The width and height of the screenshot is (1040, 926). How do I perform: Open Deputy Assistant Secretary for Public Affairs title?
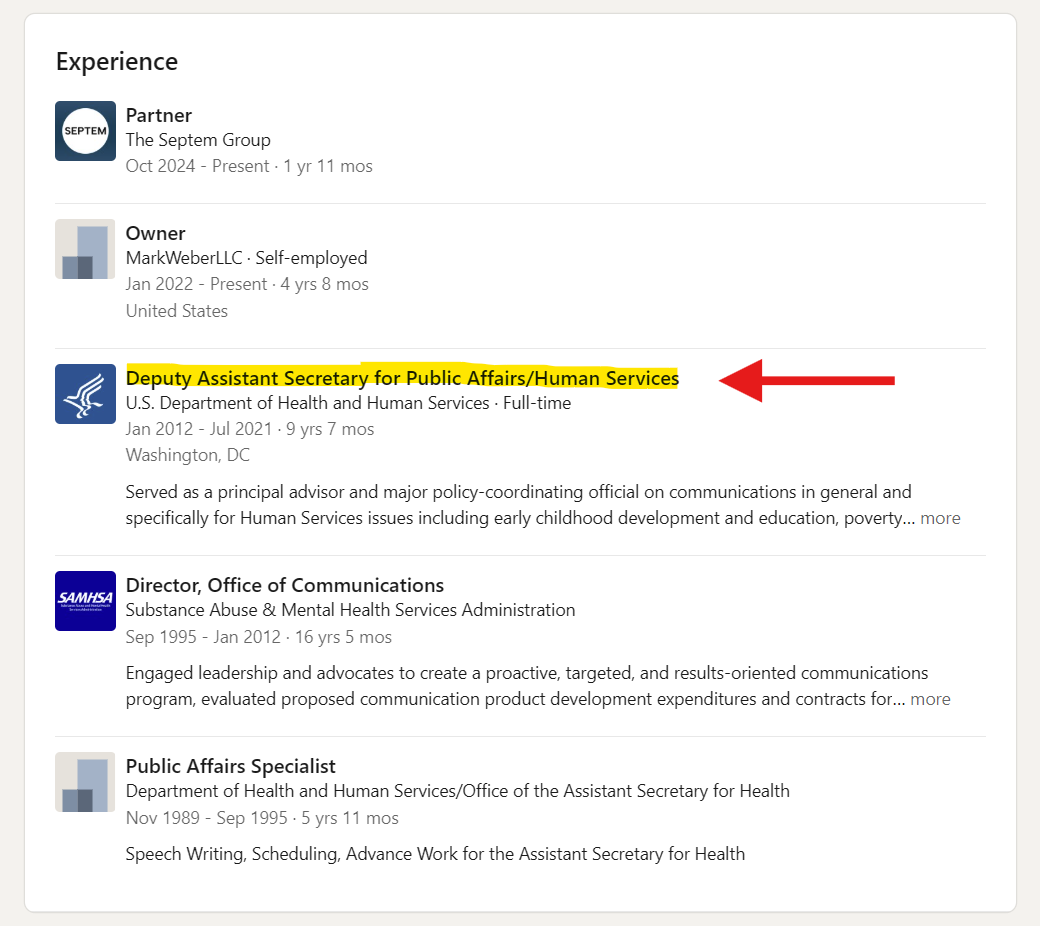(x=402, y=378)
